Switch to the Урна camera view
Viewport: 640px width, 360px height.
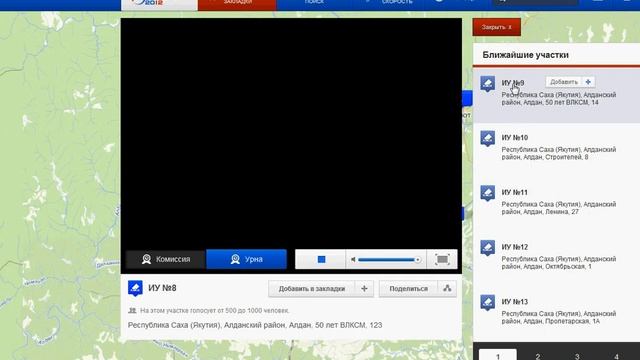pos(247,259)
